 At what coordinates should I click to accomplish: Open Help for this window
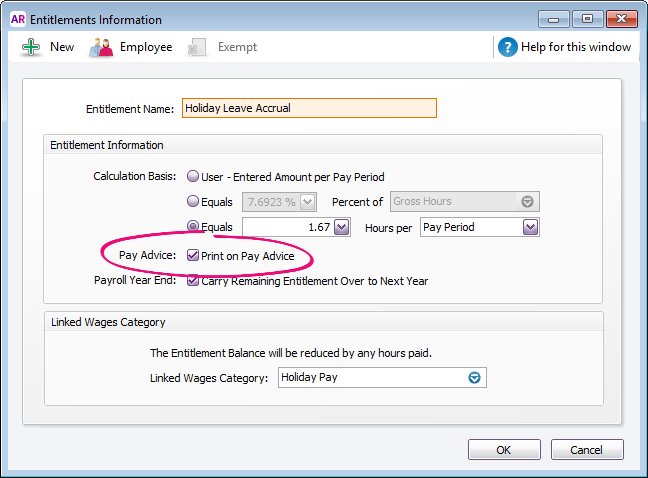pyautogui.click(x=577, y=47)
